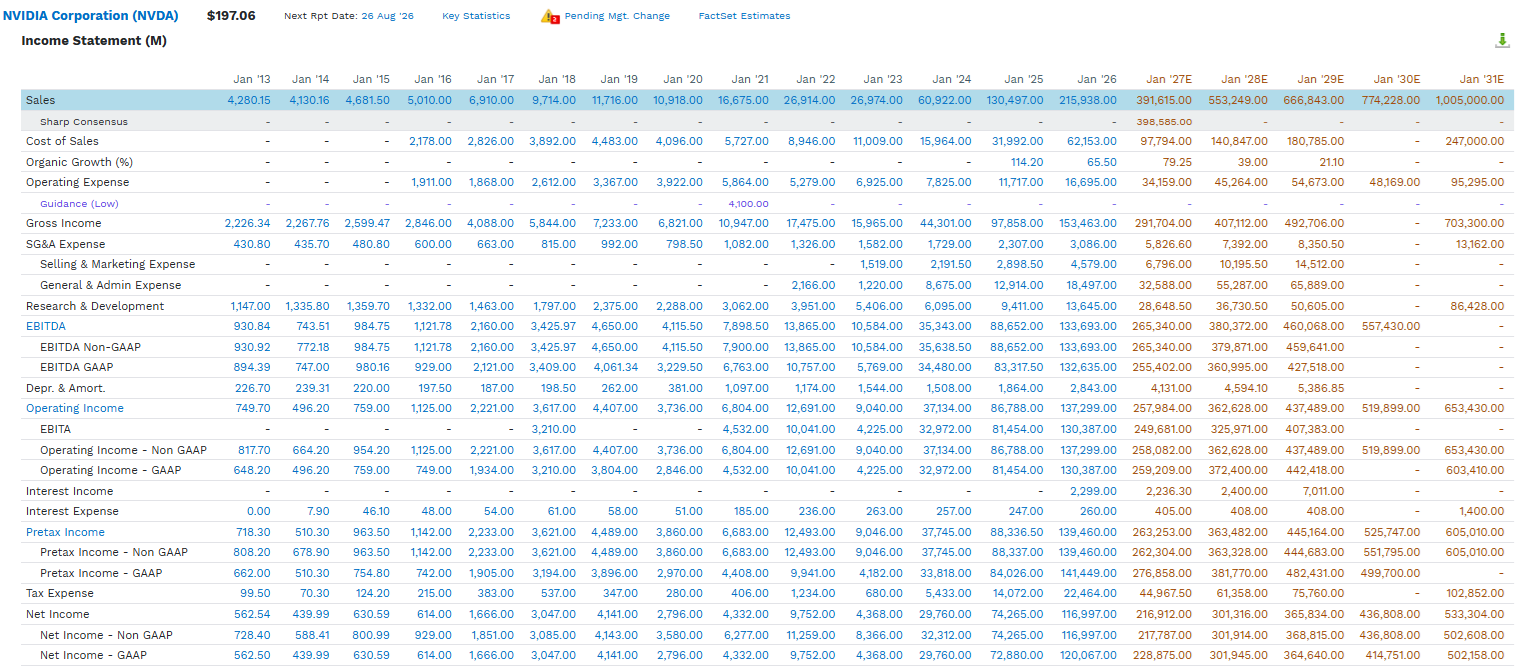Viewport: 1517px width, 667px height.
Task: Open the Pretax Income row label link
Action: pyautogui.click(x=65, y=532)
